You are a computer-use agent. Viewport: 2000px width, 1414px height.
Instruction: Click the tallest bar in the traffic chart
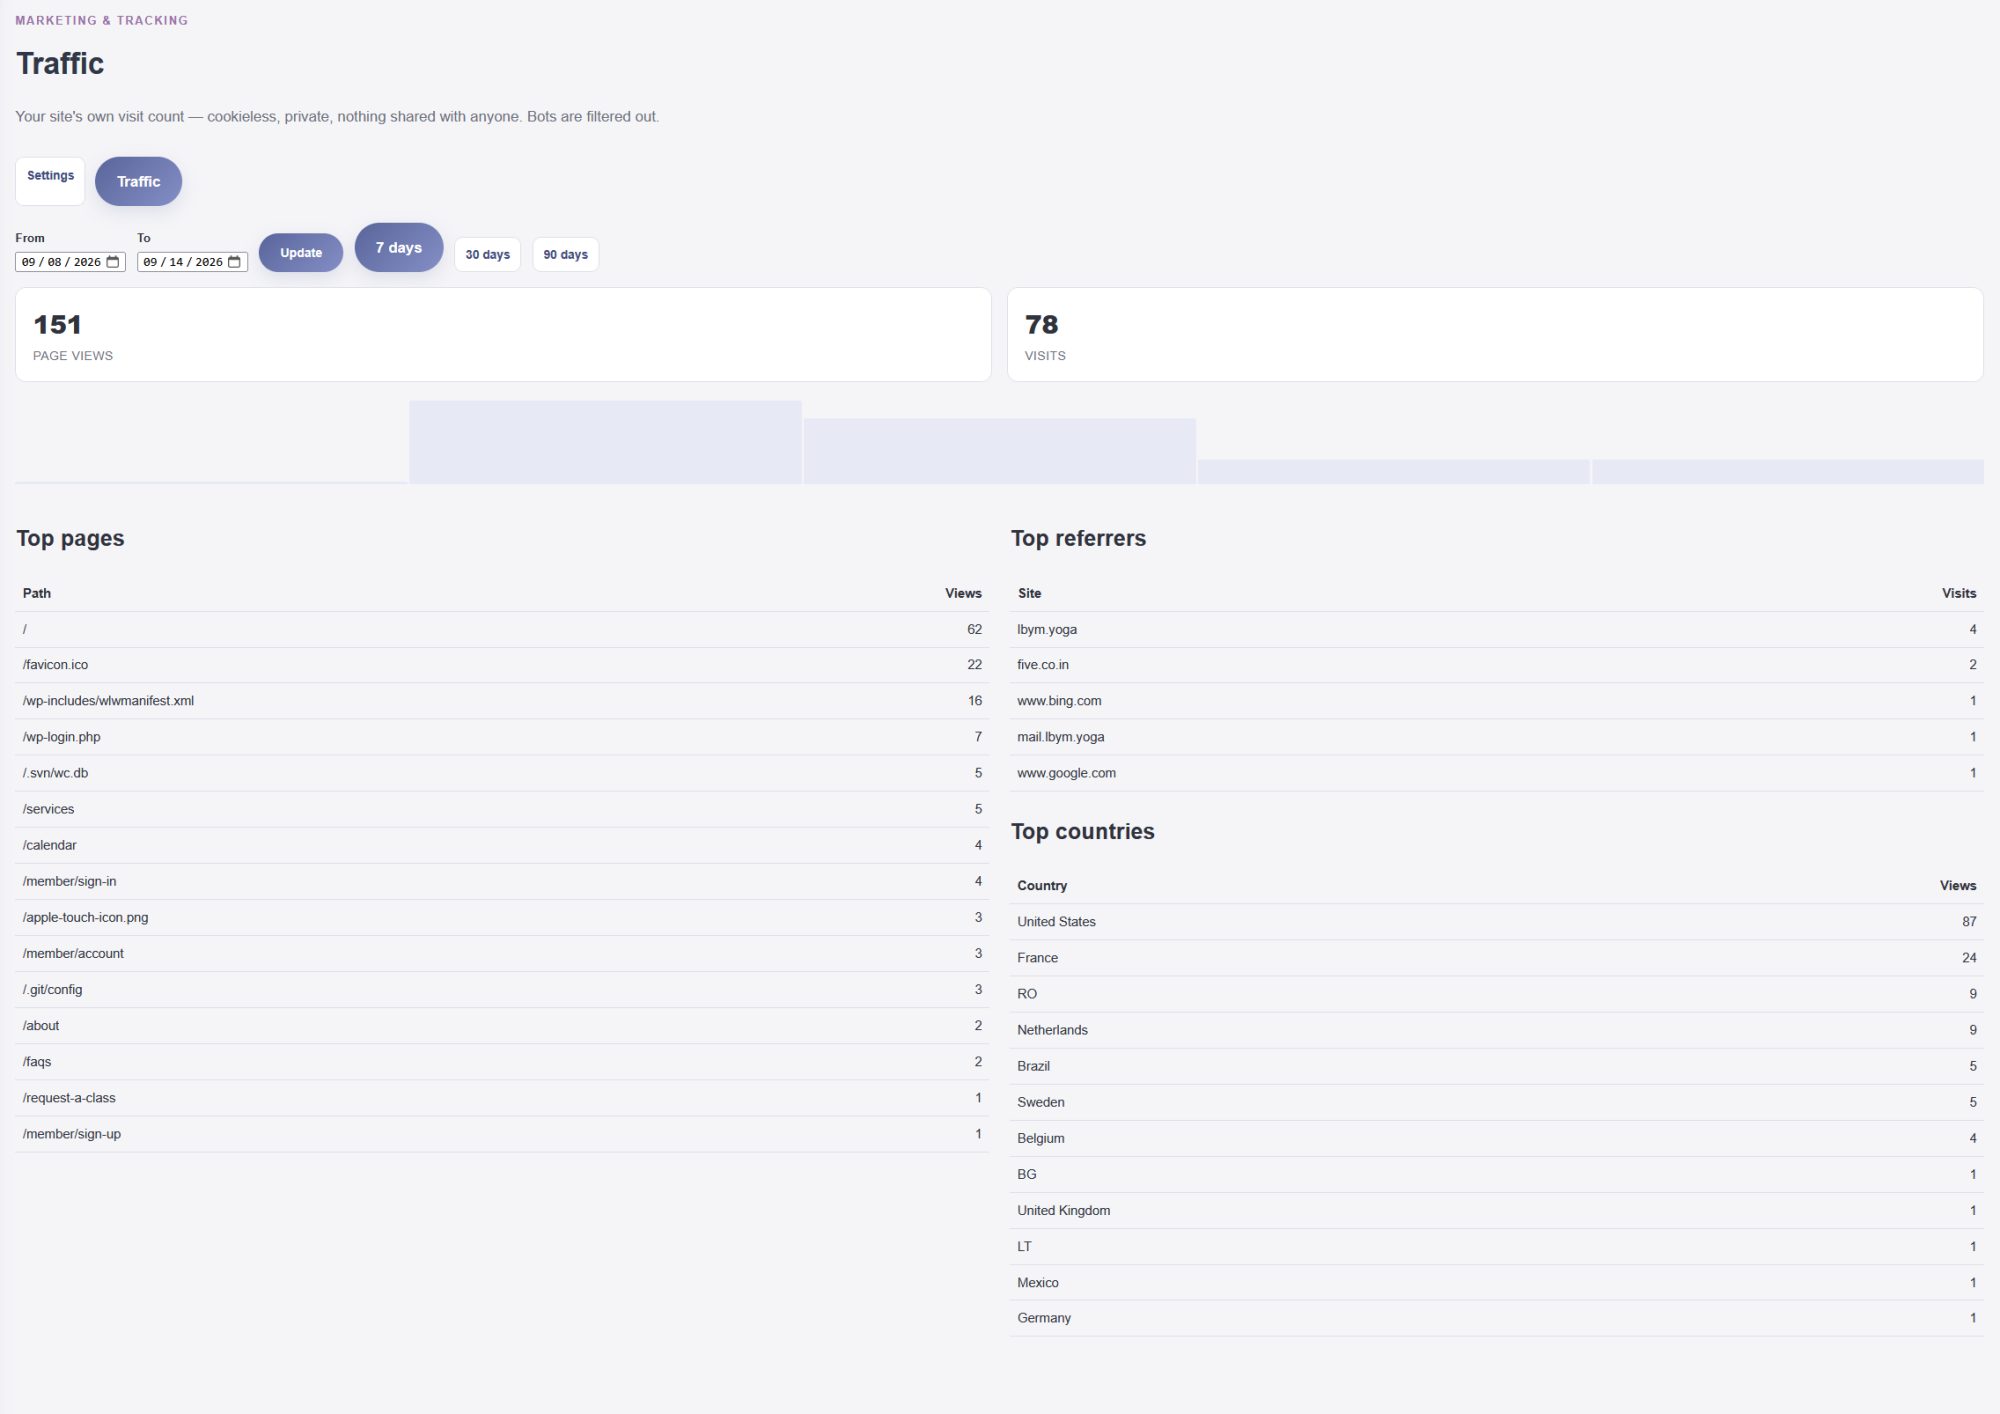click(x=605, y=442)
